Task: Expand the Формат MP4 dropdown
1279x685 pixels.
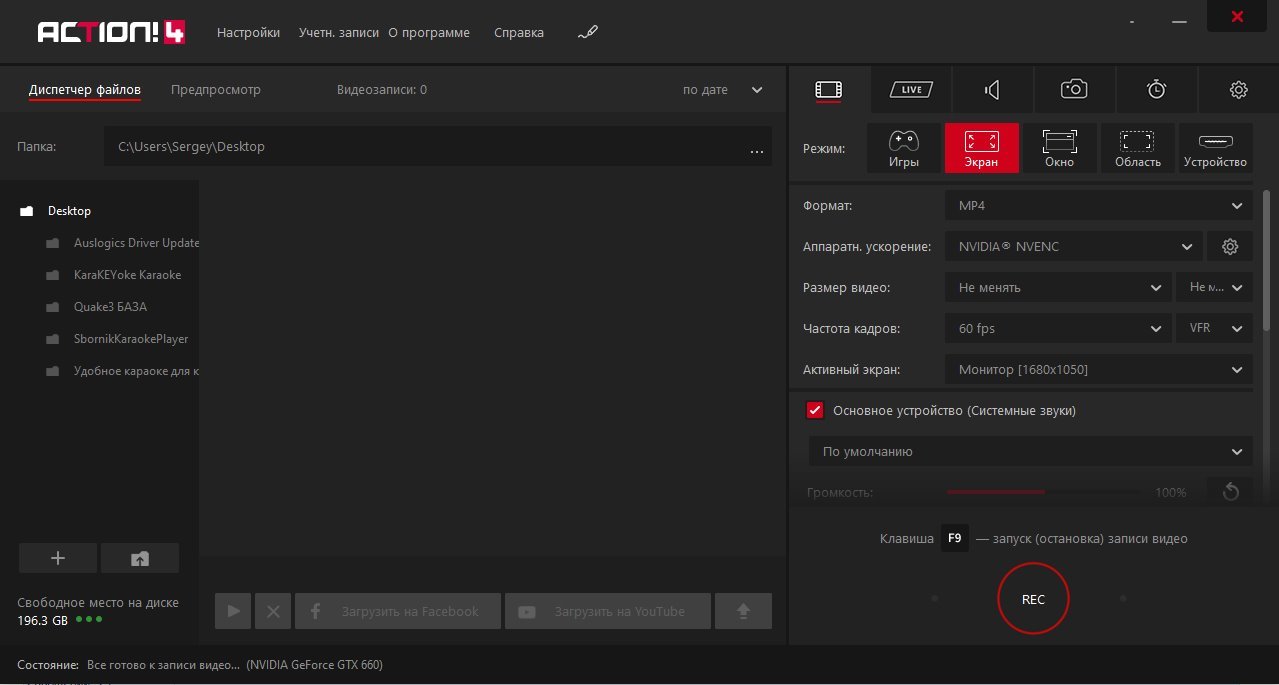Action: pyautogui.click(x=1099, y=205)
